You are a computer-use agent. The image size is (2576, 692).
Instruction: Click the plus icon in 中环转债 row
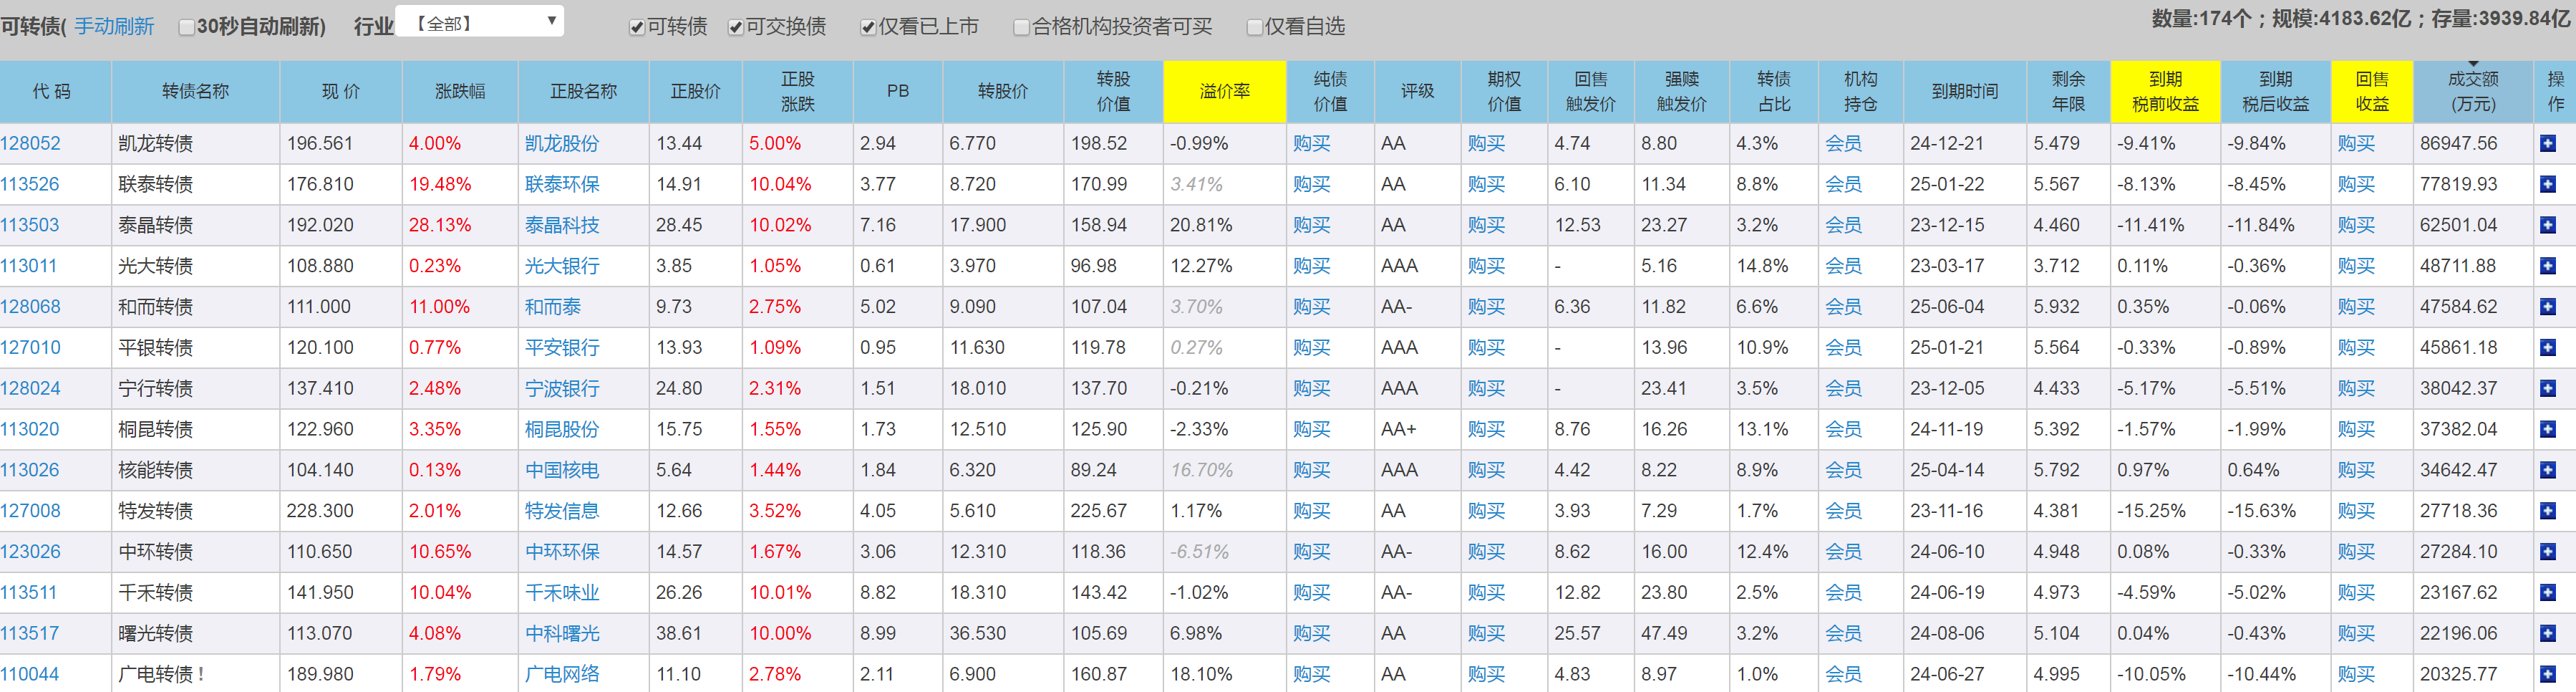[2547, 552]
